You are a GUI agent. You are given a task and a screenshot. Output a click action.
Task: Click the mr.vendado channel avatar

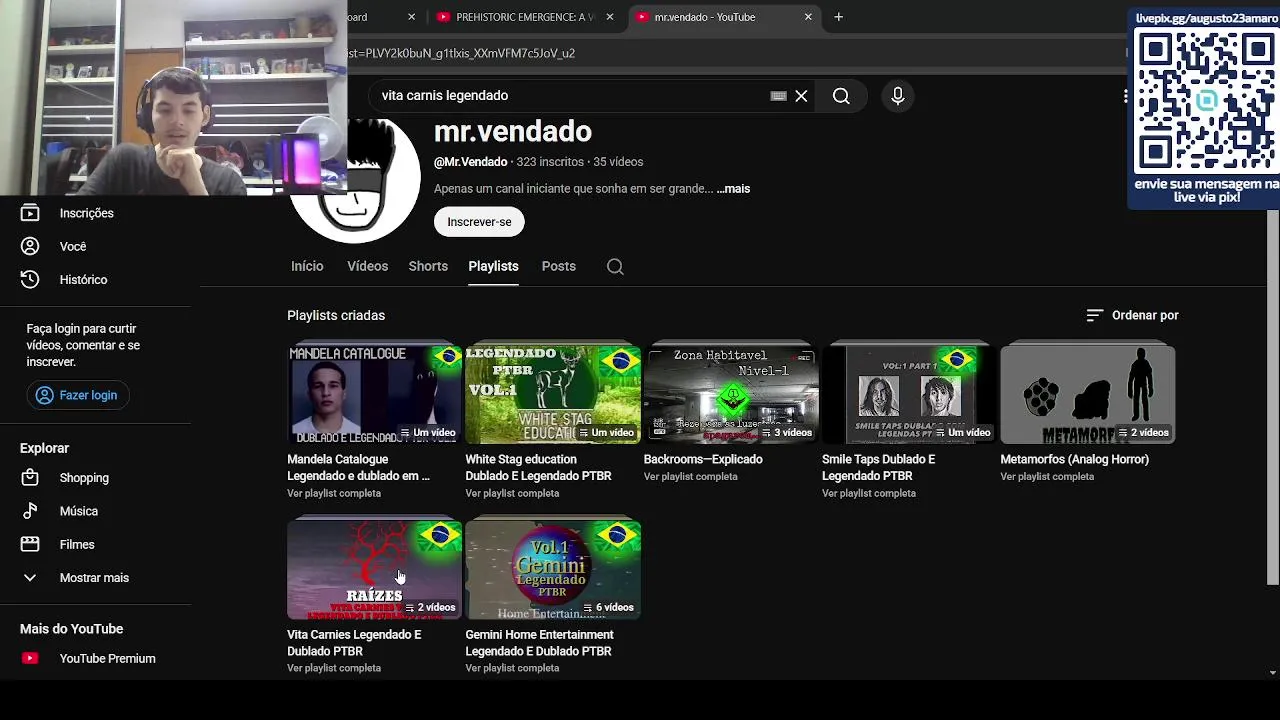[x=354, y=181]
